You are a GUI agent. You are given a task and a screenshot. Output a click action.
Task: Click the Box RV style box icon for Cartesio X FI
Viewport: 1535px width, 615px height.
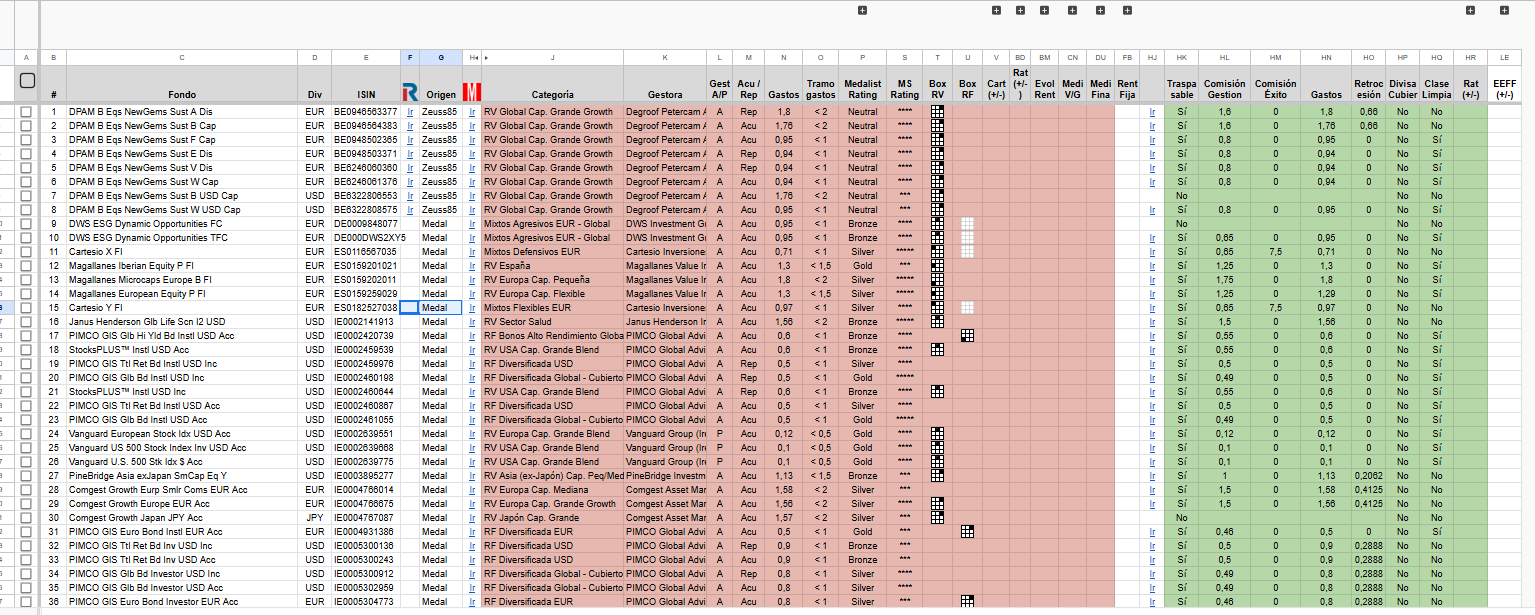click(x=937, y=252)
